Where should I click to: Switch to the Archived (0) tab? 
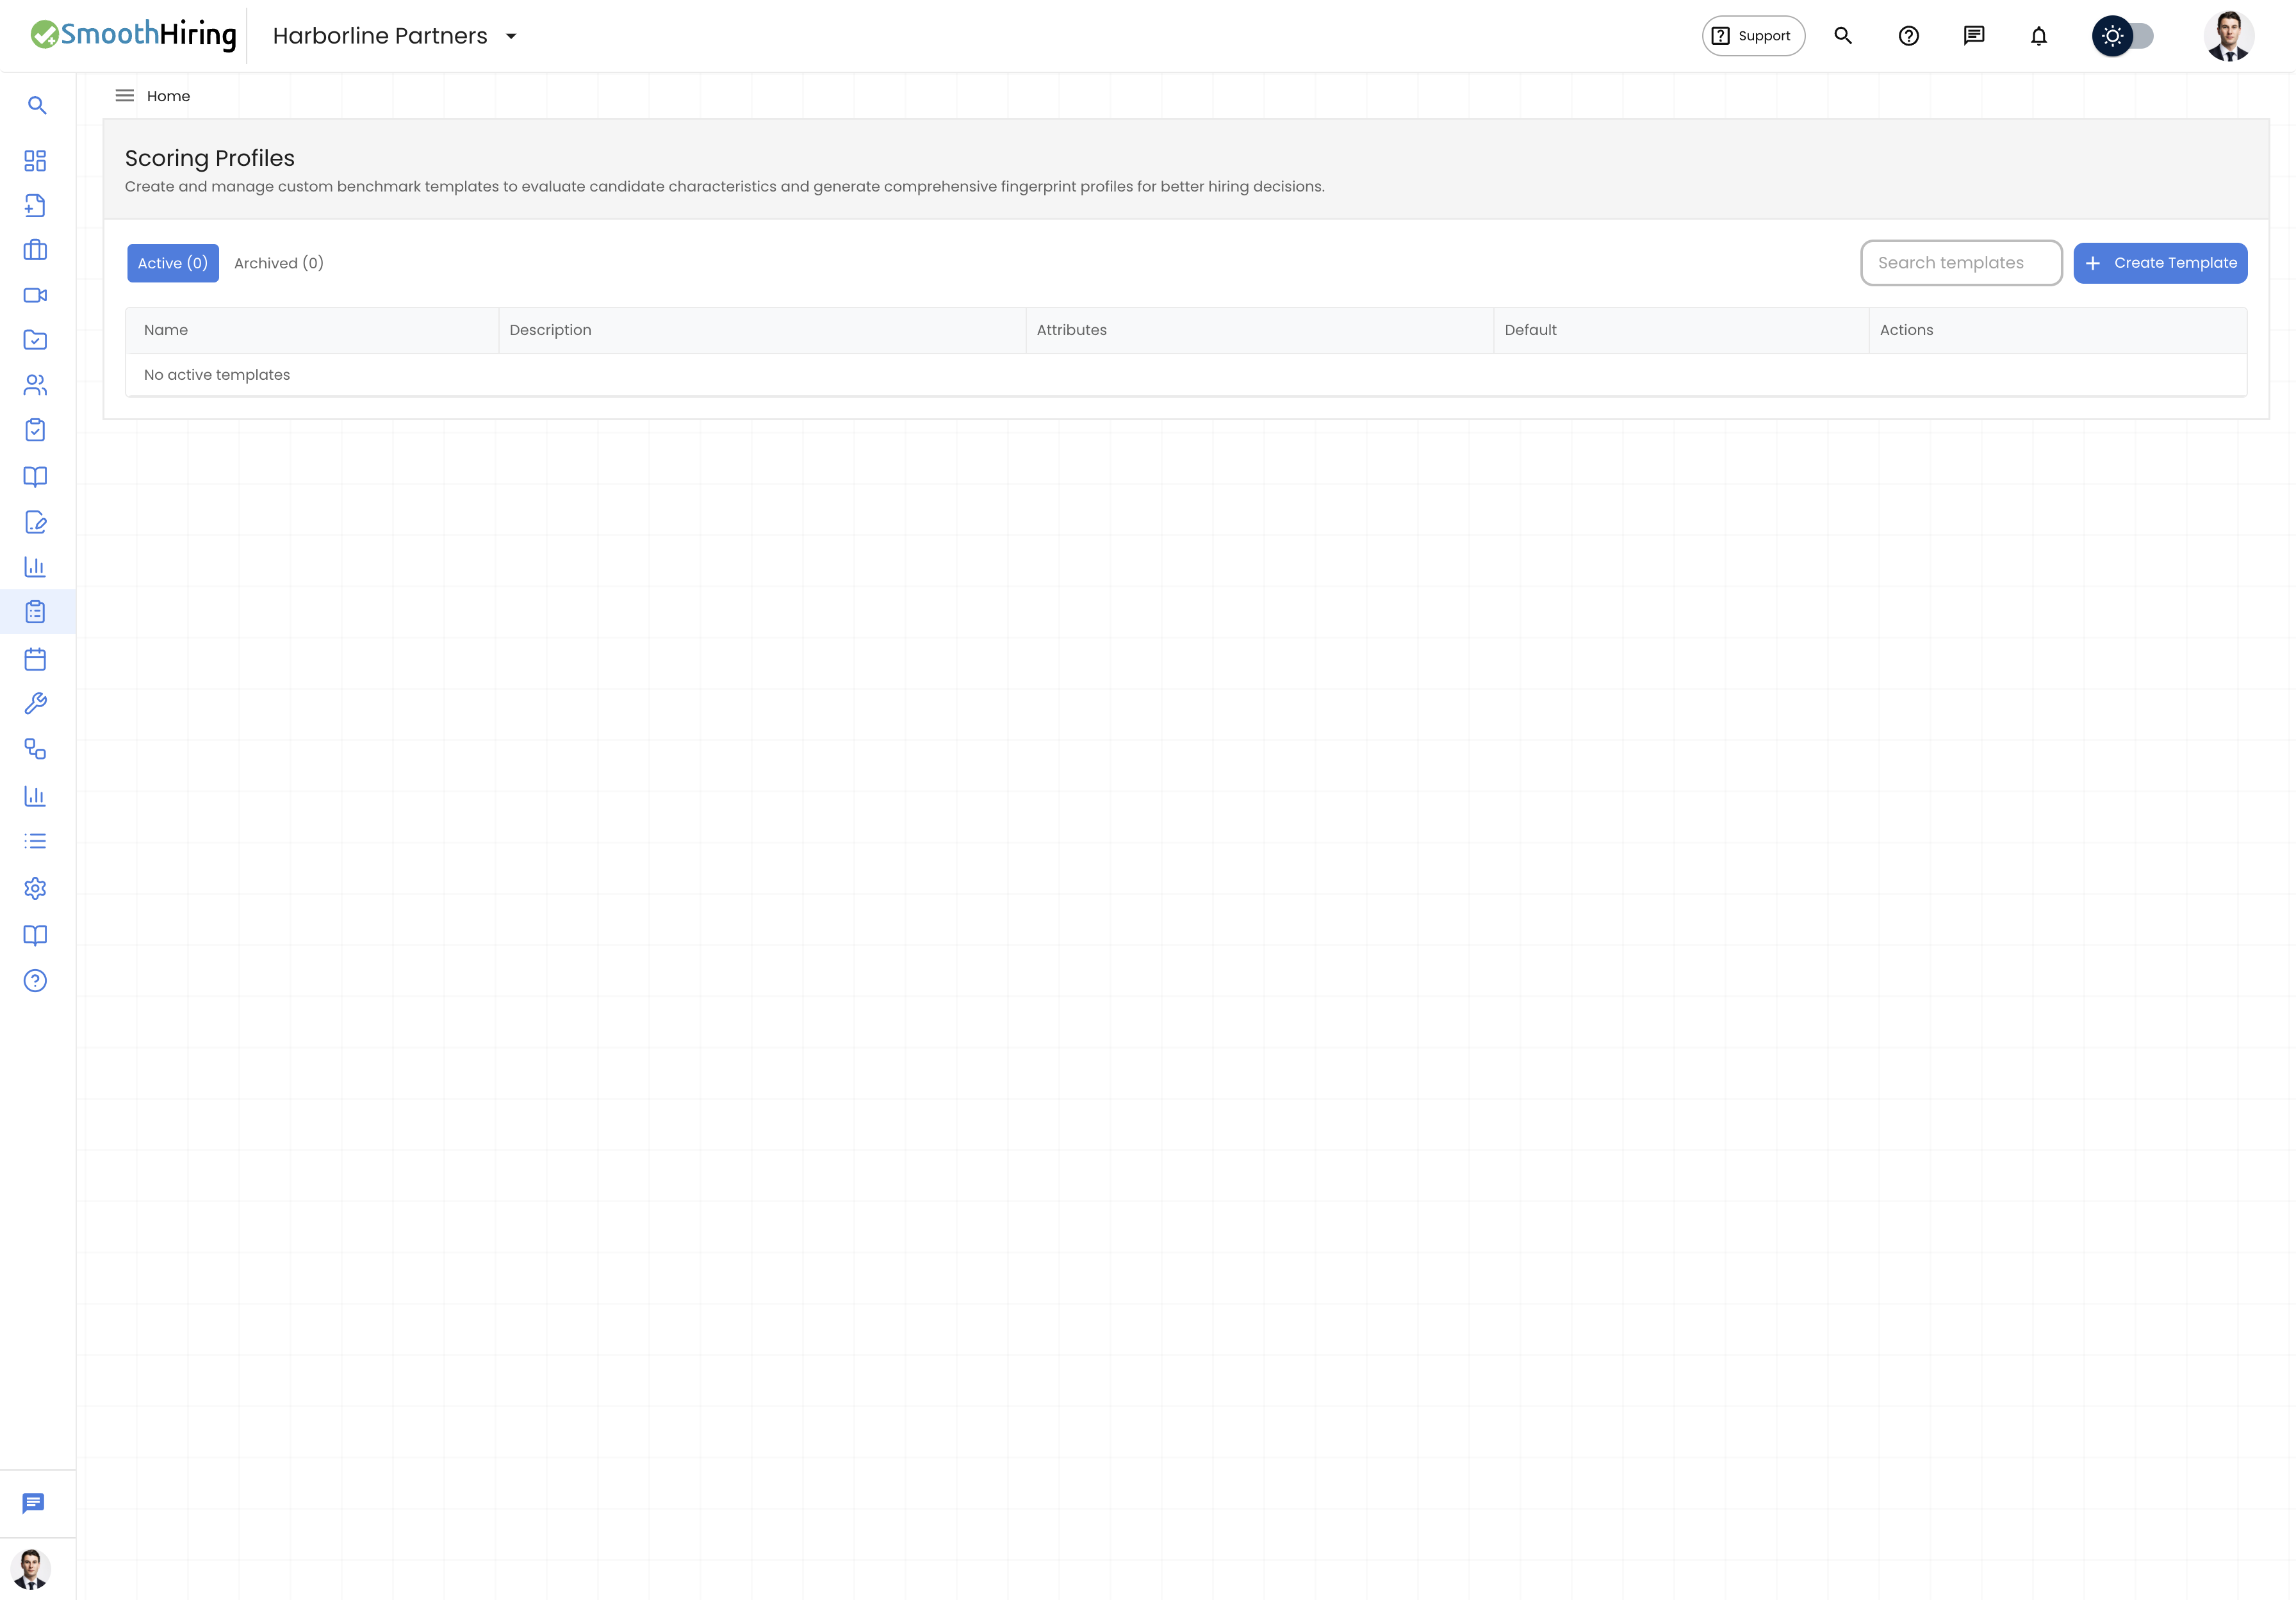(x=279, y=263)
